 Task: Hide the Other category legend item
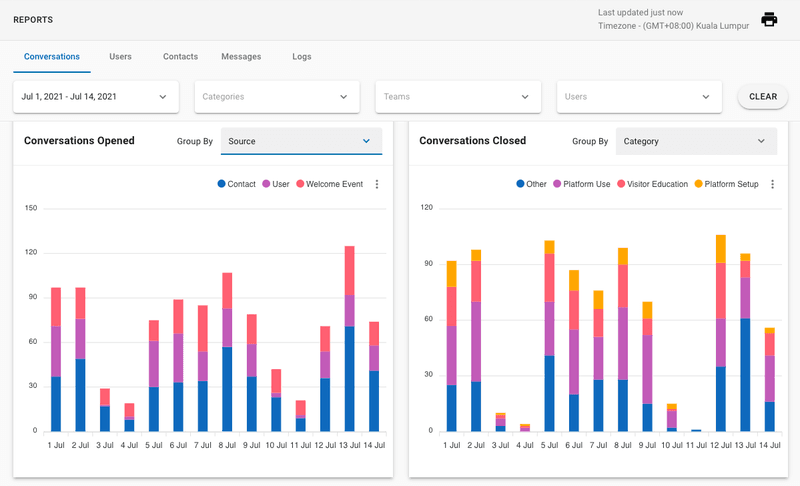coord(532,184)
